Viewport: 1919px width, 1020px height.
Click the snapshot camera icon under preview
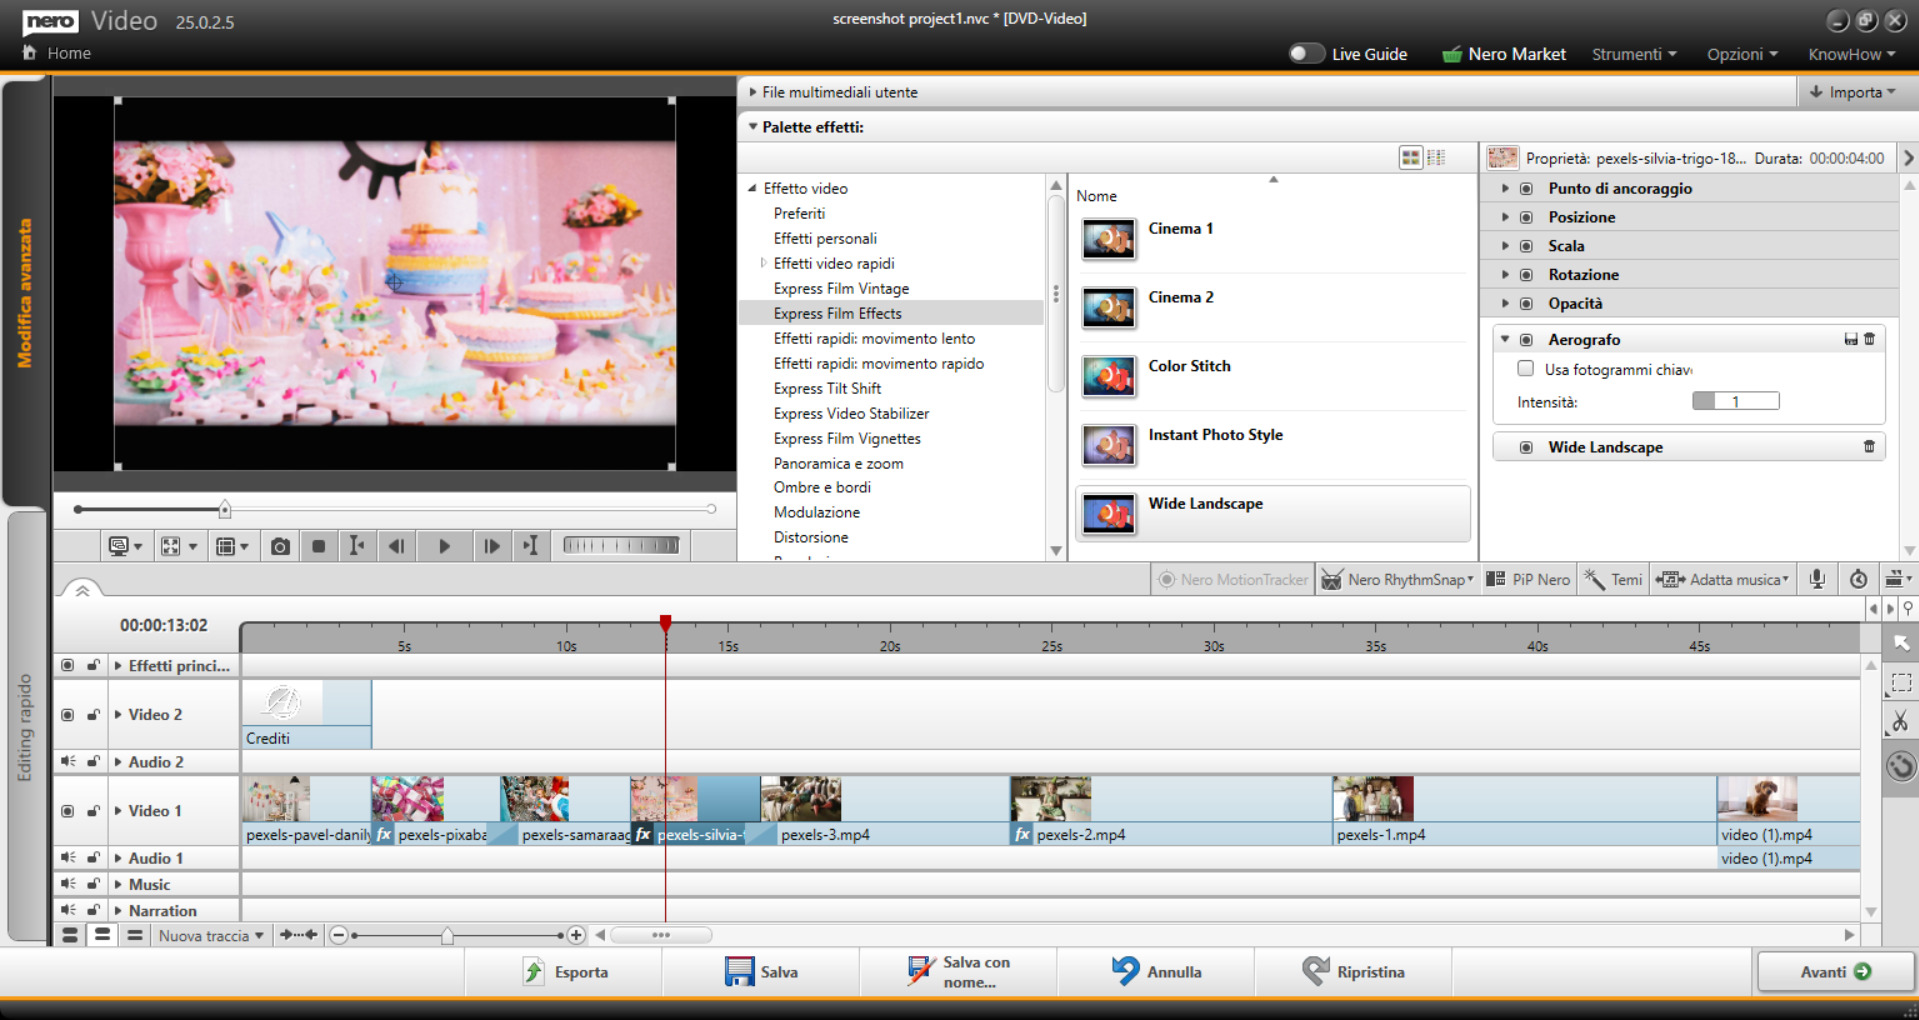tap(280, 546)
